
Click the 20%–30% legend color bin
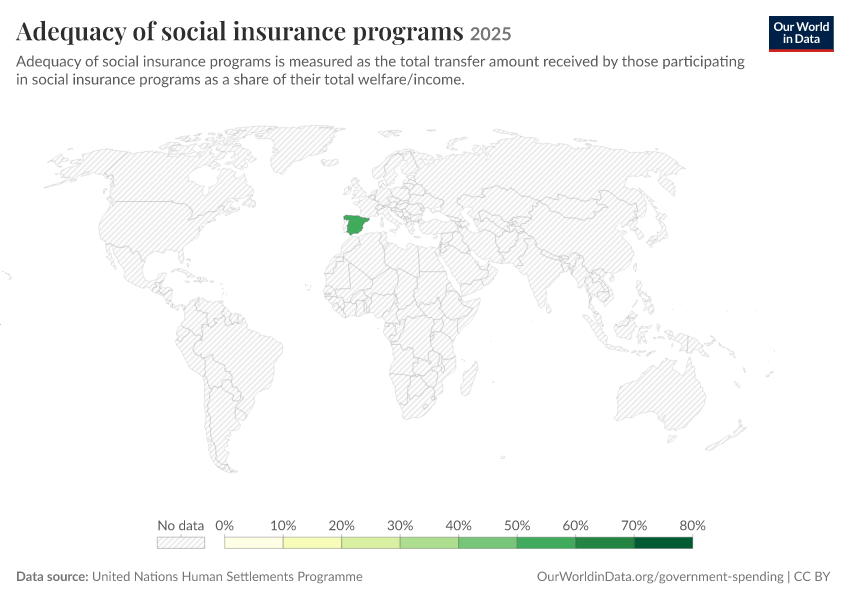371,543
